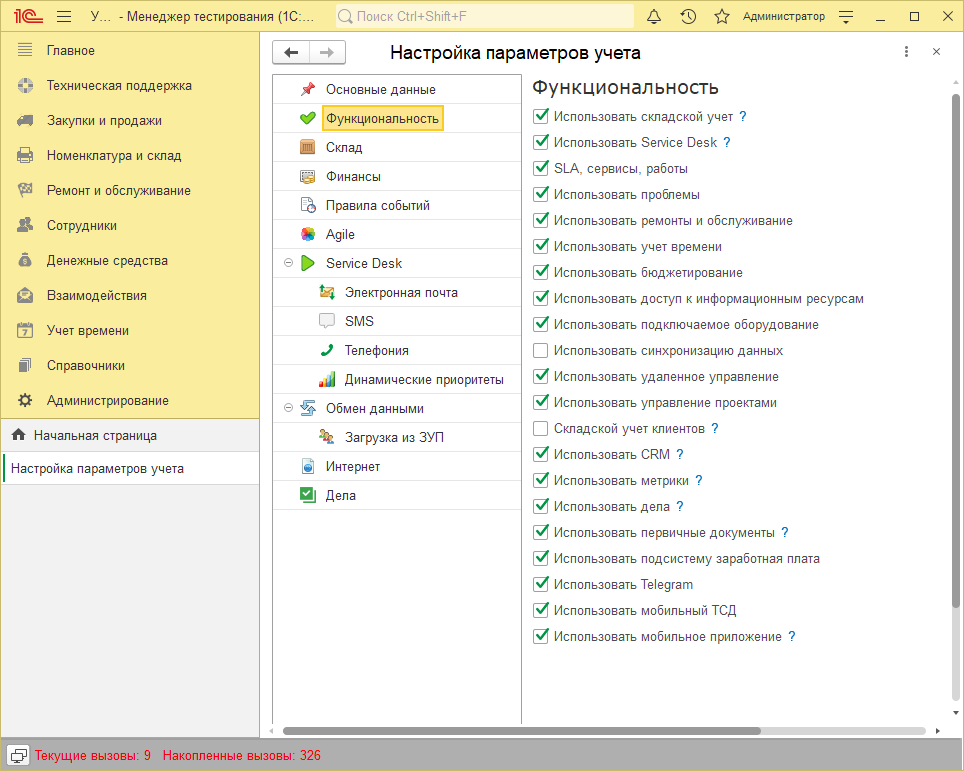
Task: Collapse the Service Desk tree node
Action: coord(288,263)
